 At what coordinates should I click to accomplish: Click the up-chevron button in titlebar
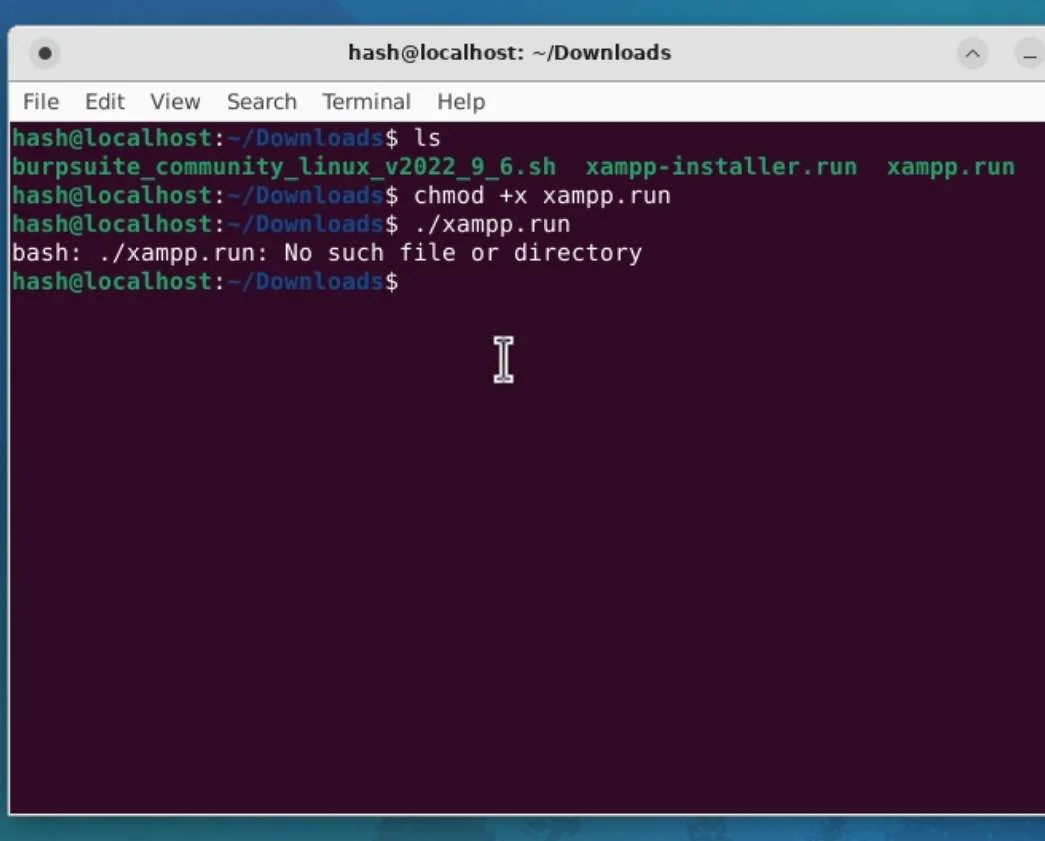point(972,54)
